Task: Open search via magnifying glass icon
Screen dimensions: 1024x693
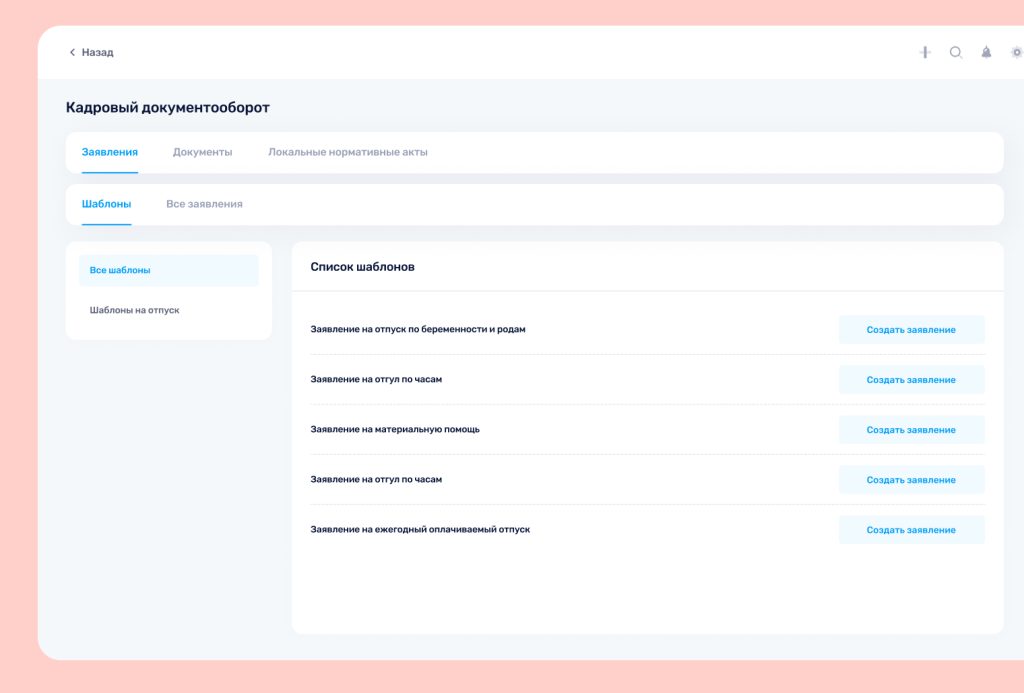Action: (956, 52)
